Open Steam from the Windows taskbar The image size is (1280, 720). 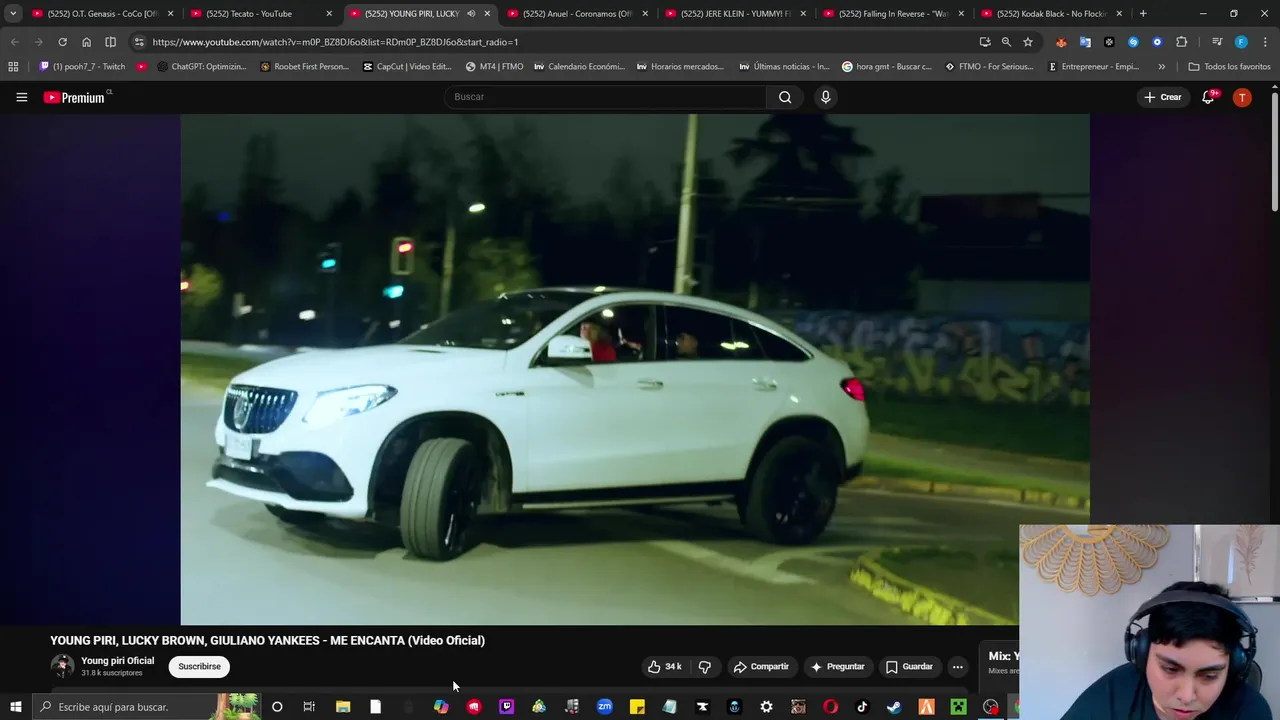tap(894, 707)
